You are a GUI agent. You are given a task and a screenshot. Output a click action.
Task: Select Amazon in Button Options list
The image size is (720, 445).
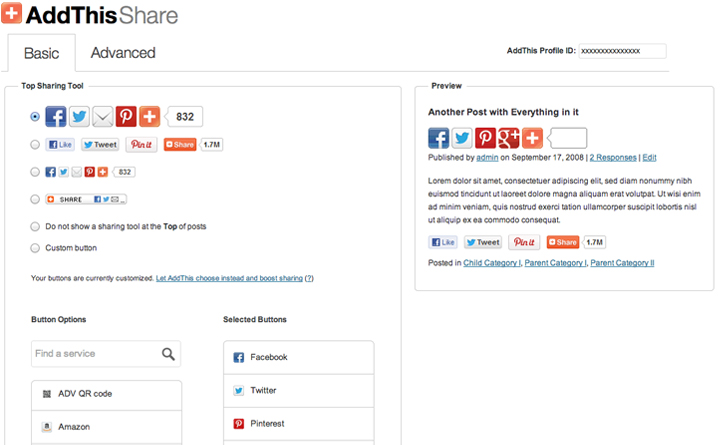pos(107,427)
